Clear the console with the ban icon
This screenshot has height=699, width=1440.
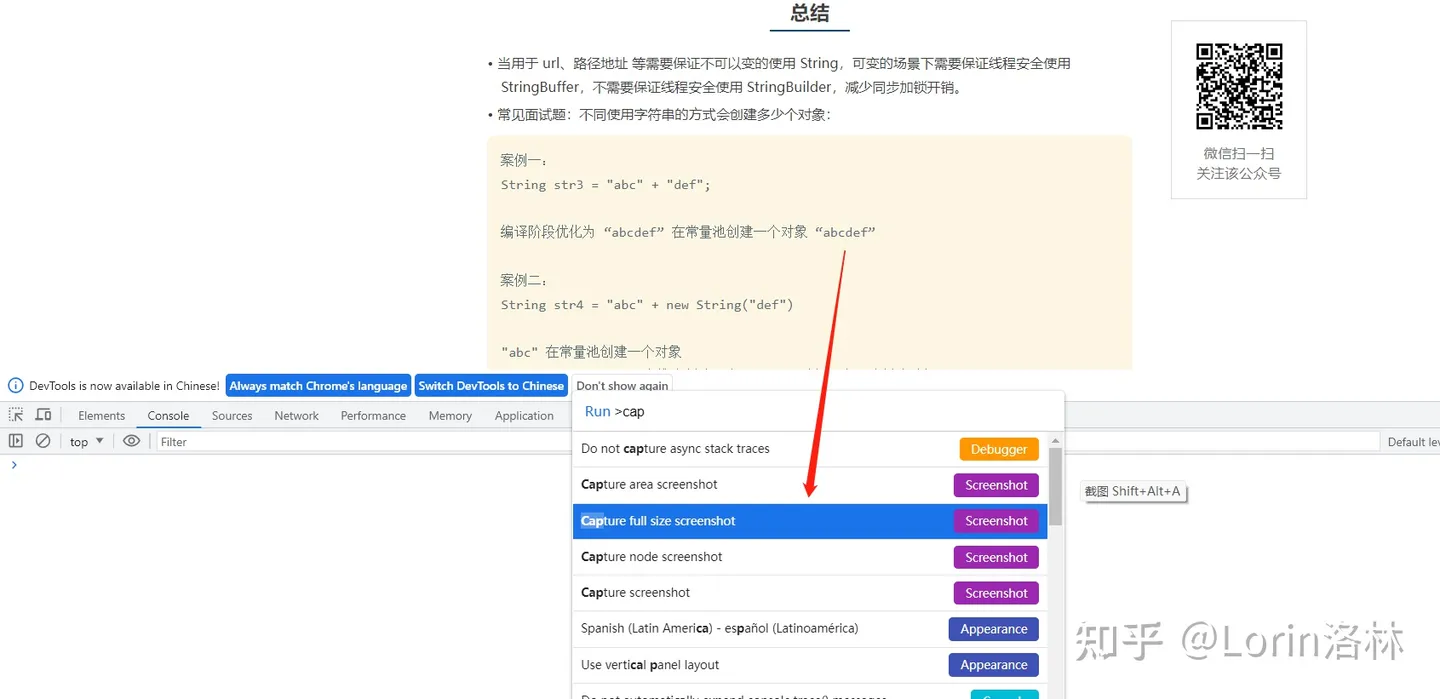43,441
